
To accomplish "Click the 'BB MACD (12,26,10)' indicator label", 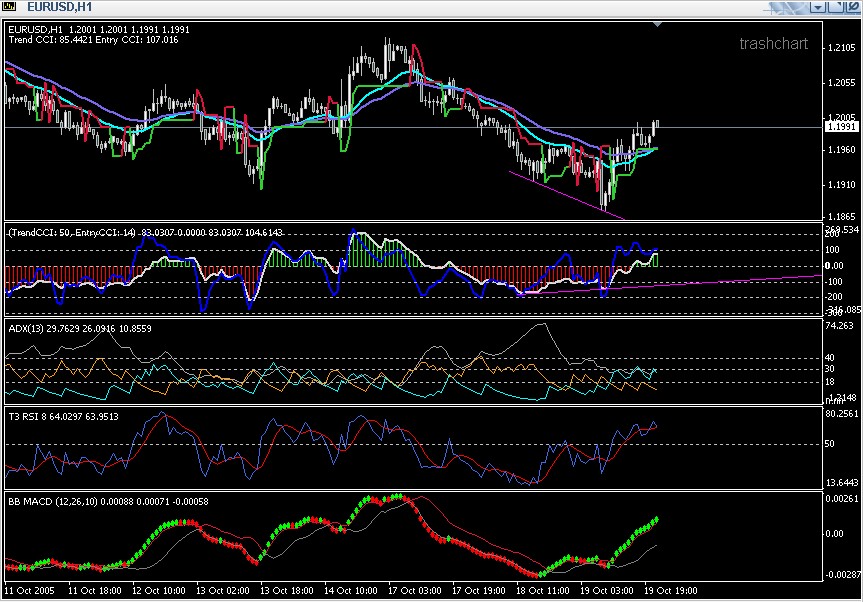I will [x=53, y=501].
